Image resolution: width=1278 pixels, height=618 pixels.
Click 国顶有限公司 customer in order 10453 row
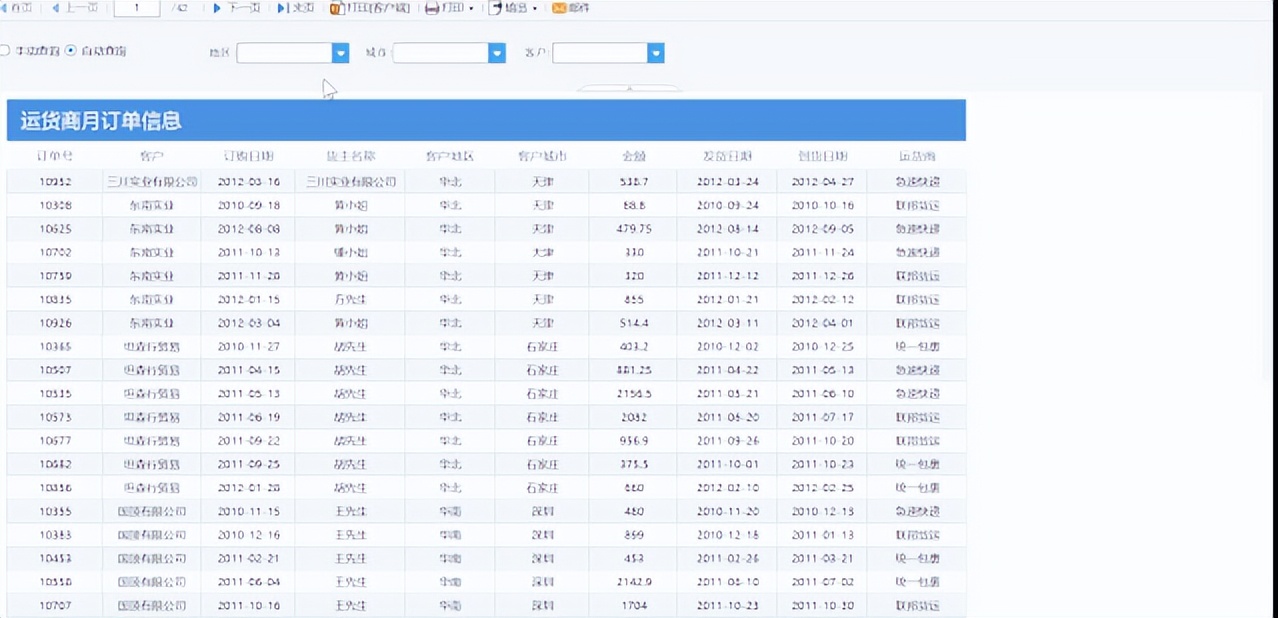[152, 559]
